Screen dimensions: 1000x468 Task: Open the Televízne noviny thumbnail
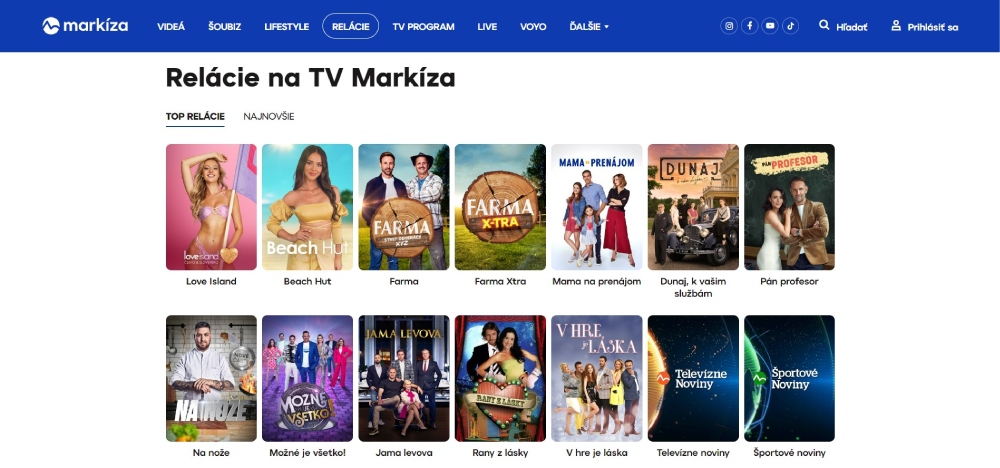(x=693, y=378)
